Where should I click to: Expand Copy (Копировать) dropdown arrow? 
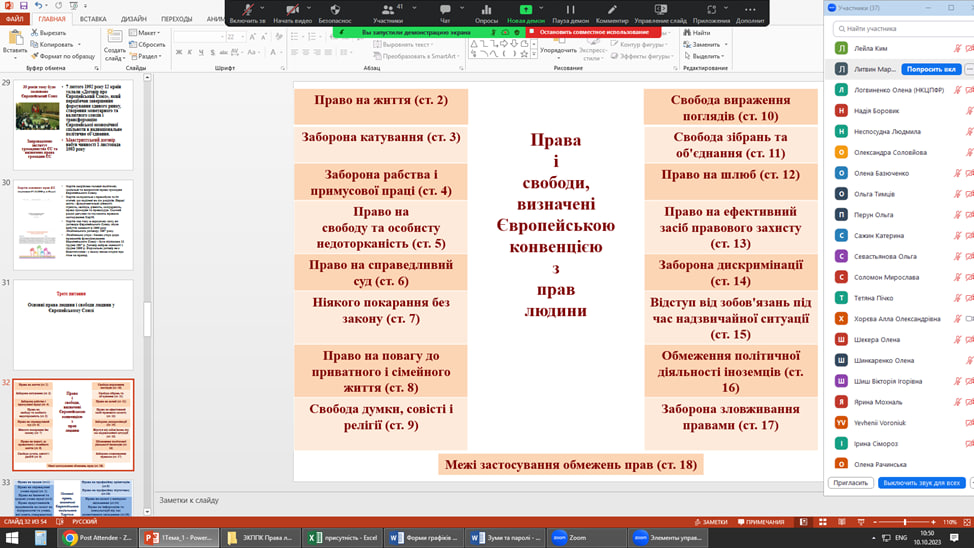80,45
